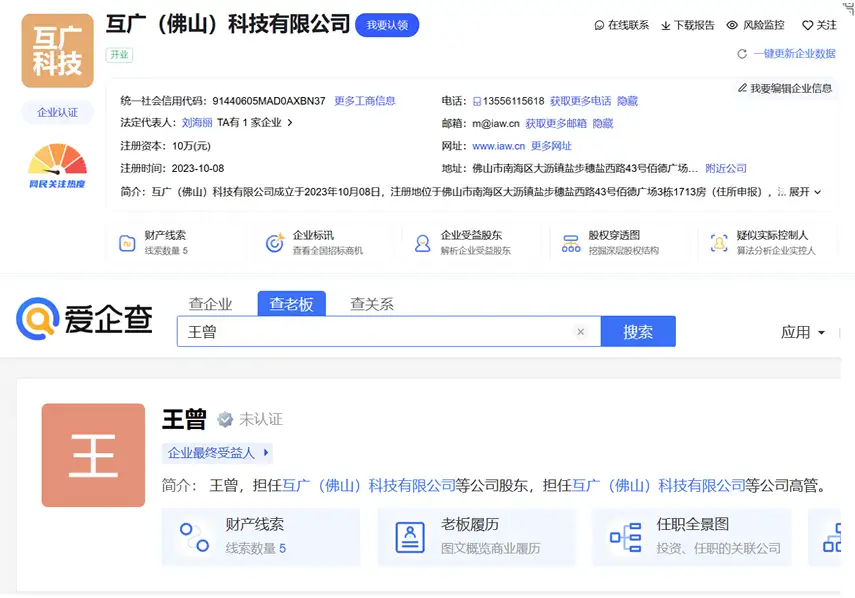Click 获取更多电话 link
This screenshot has height=598, width=855.
[580, 101]
